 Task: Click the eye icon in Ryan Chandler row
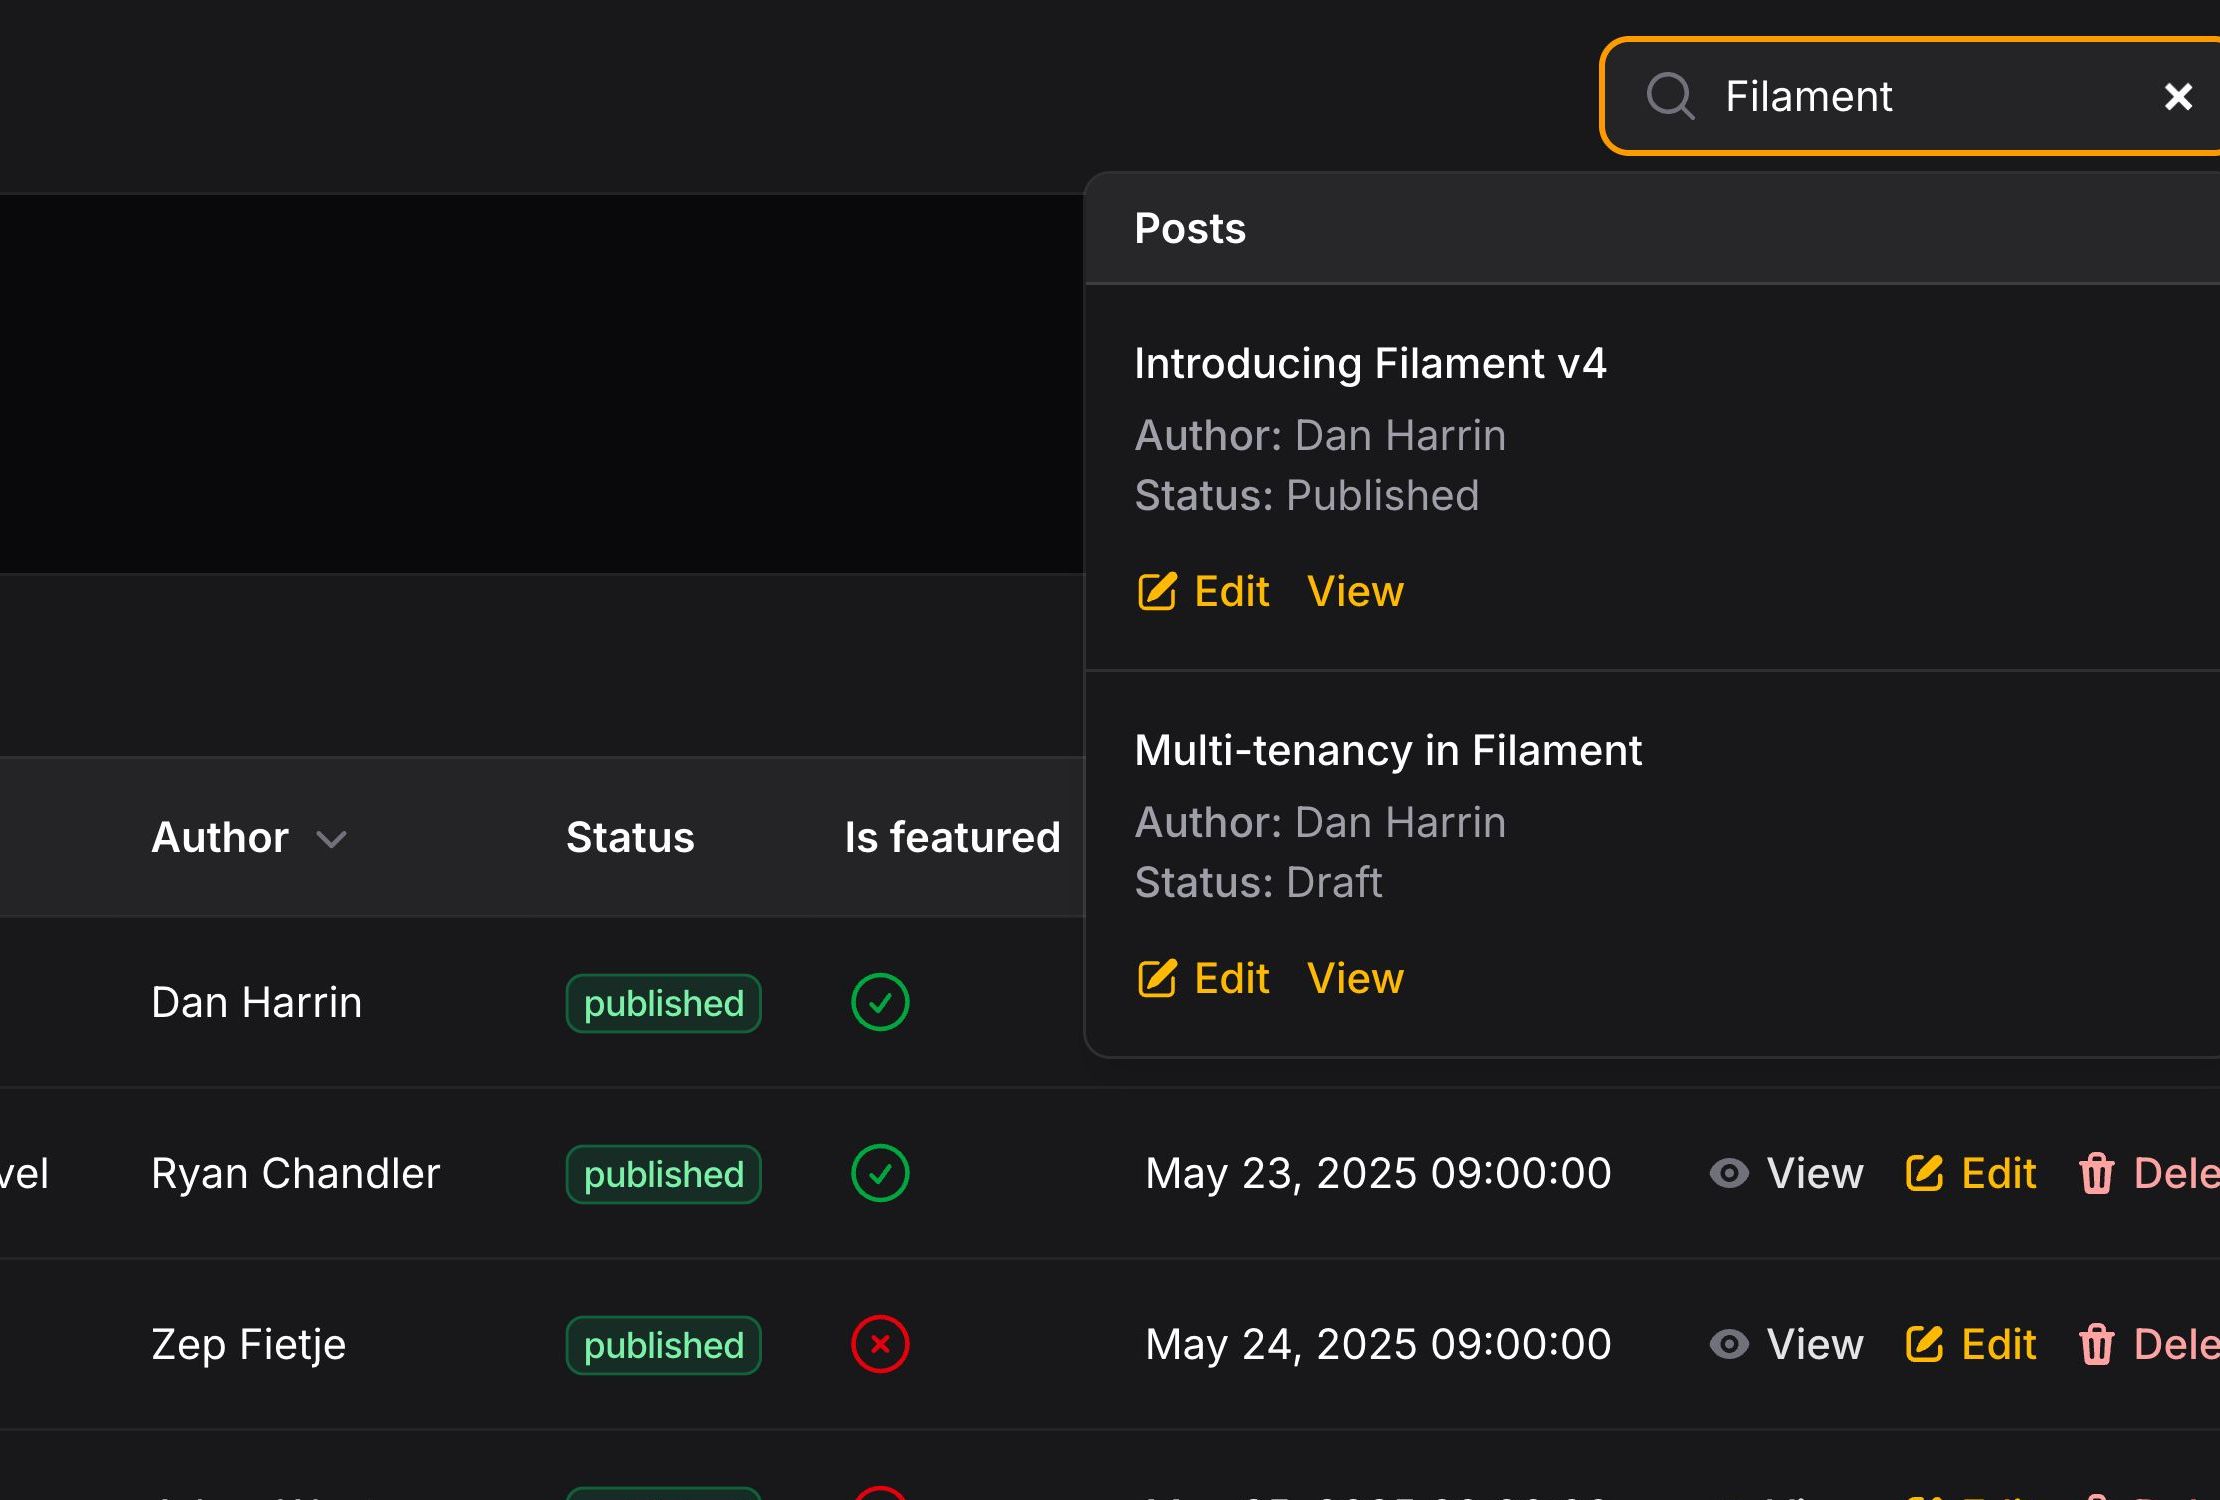click(x=1729, y=1173)
